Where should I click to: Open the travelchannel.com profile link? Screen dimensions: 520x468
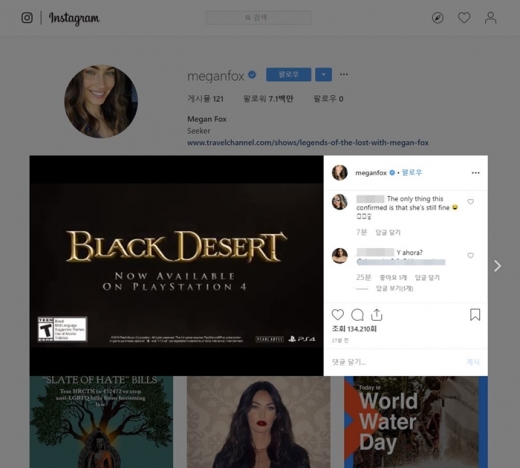[308, 143]
